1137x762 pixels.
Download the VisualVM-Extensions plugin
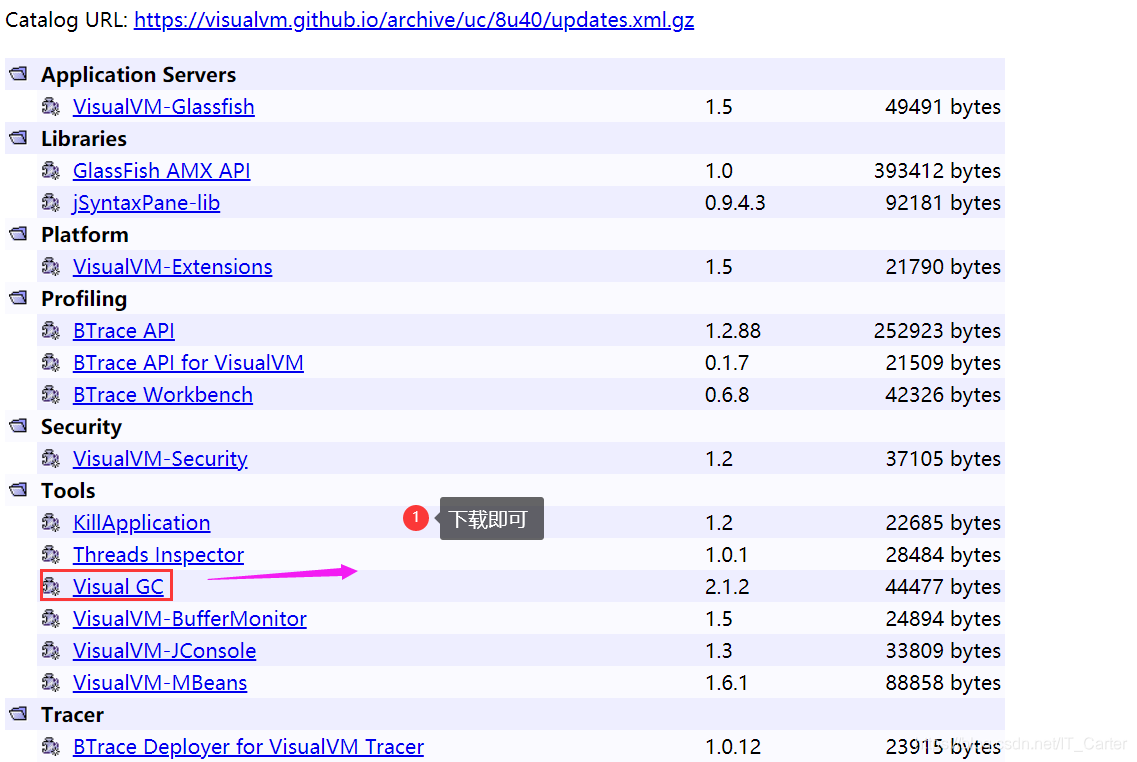pyautogui.click(x=173, y=266)
